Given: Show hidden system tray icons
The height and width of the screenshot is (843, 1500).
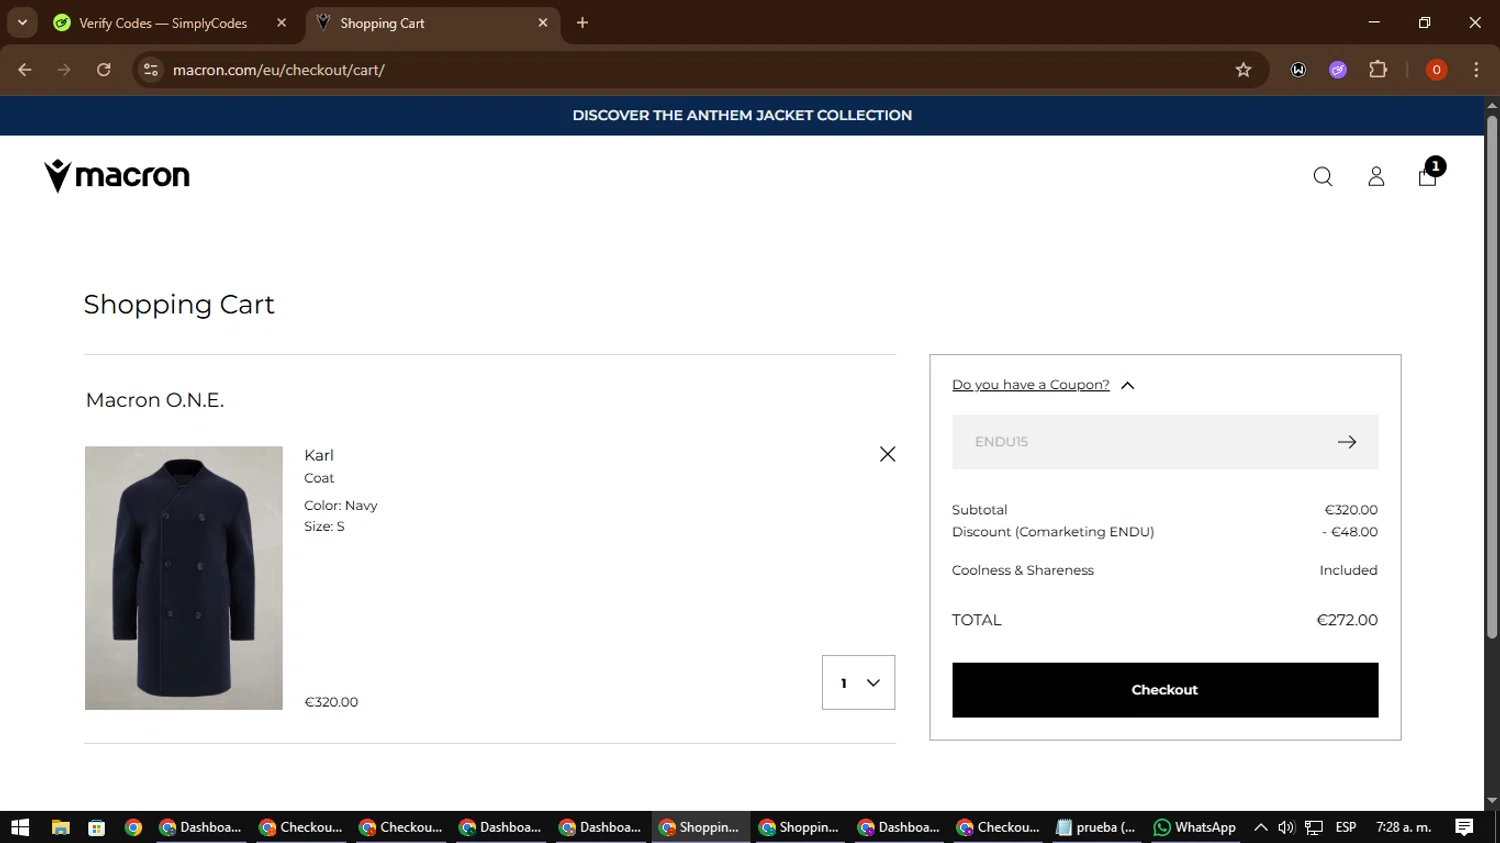Looking at the screenshot, I should (1261, 828).
